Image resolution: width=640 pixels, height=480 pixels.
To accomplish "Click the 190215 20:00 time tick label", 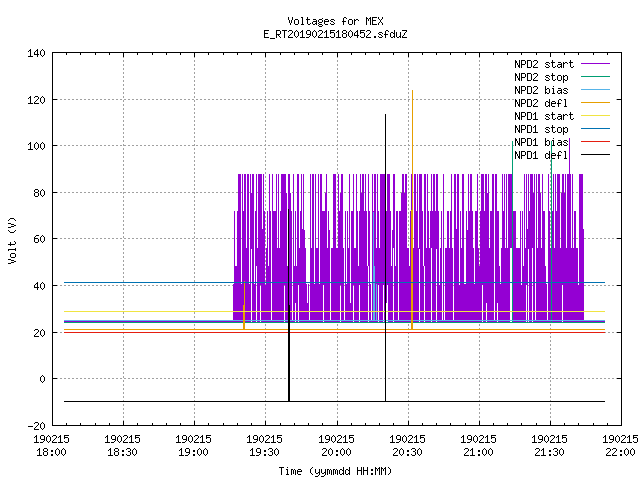I will [x=336, y=446].
